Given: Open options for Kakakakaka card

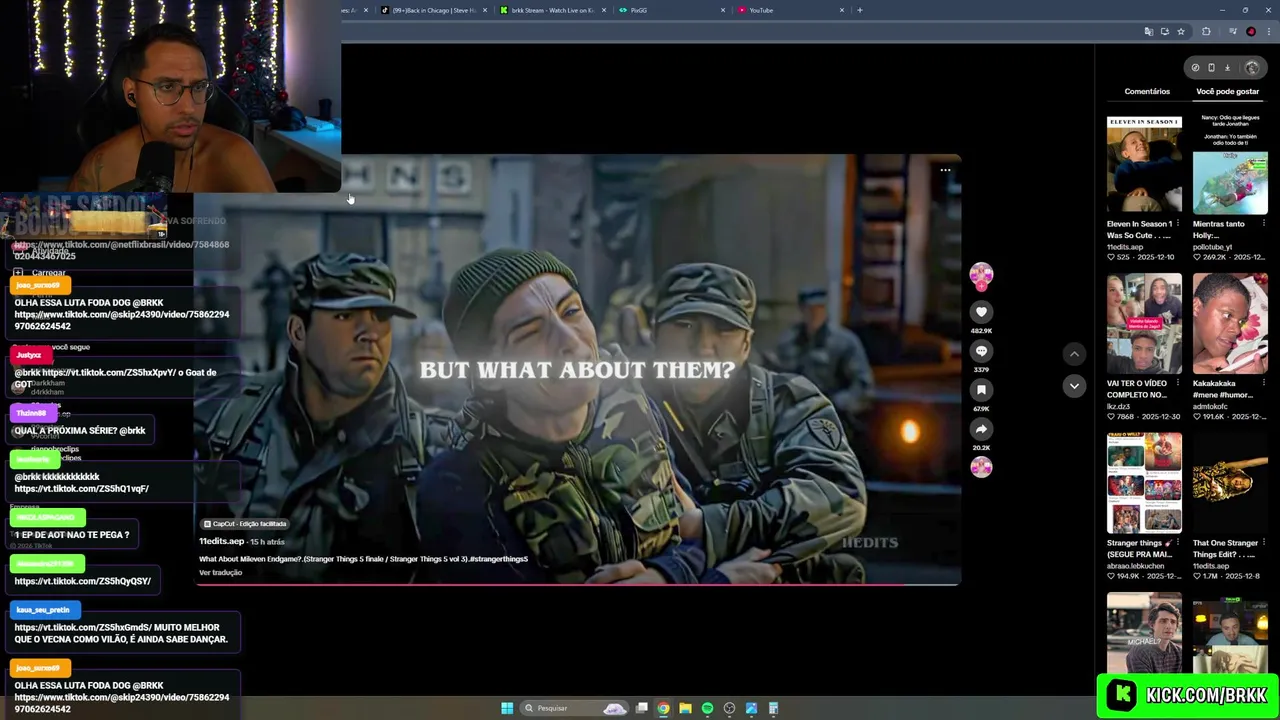Looking at the screenshot, I should pyautogui.click(x=1263, y=383).
